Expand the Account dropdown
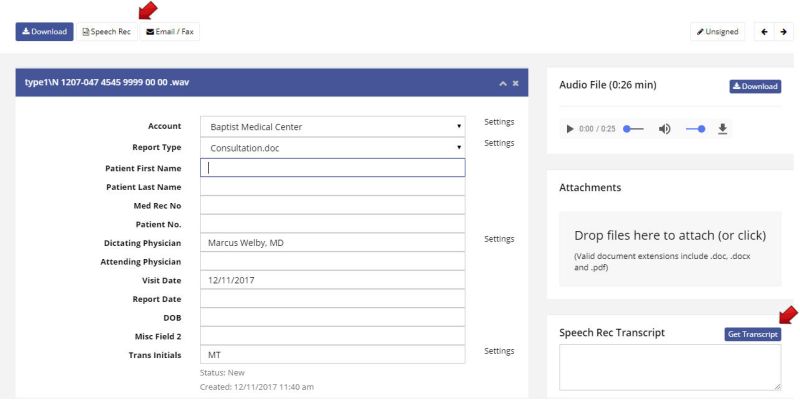800x401 pixels. pyautogui.click(x=332, y=127)
